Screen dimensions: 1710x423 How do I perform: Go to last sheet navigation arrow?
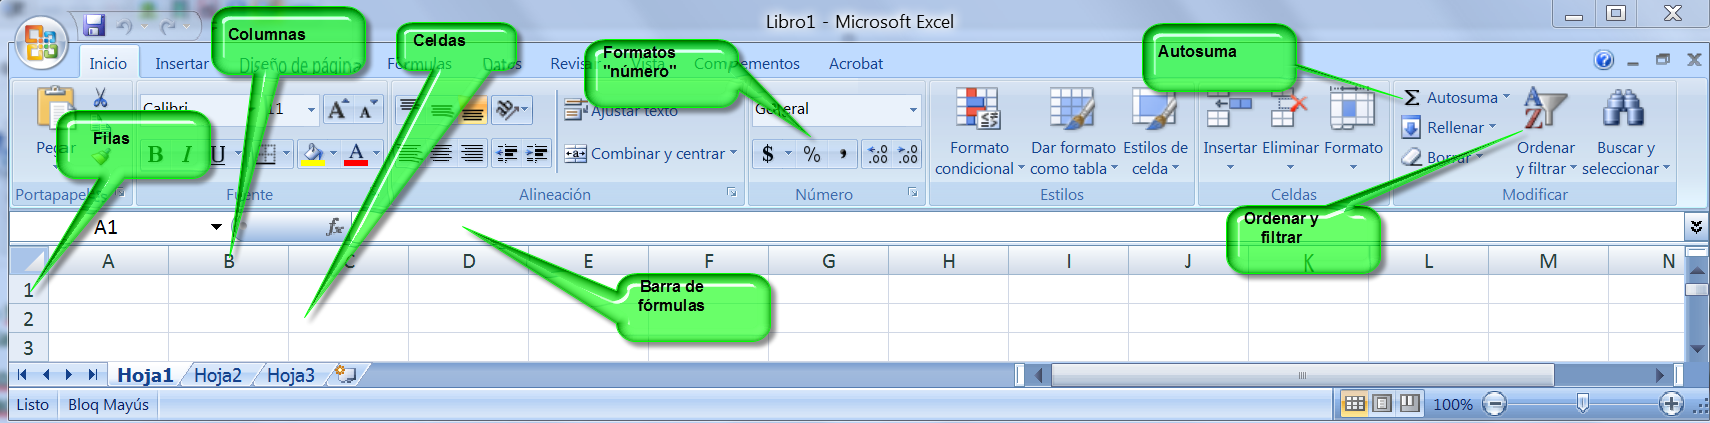click(x=93, y=375)
